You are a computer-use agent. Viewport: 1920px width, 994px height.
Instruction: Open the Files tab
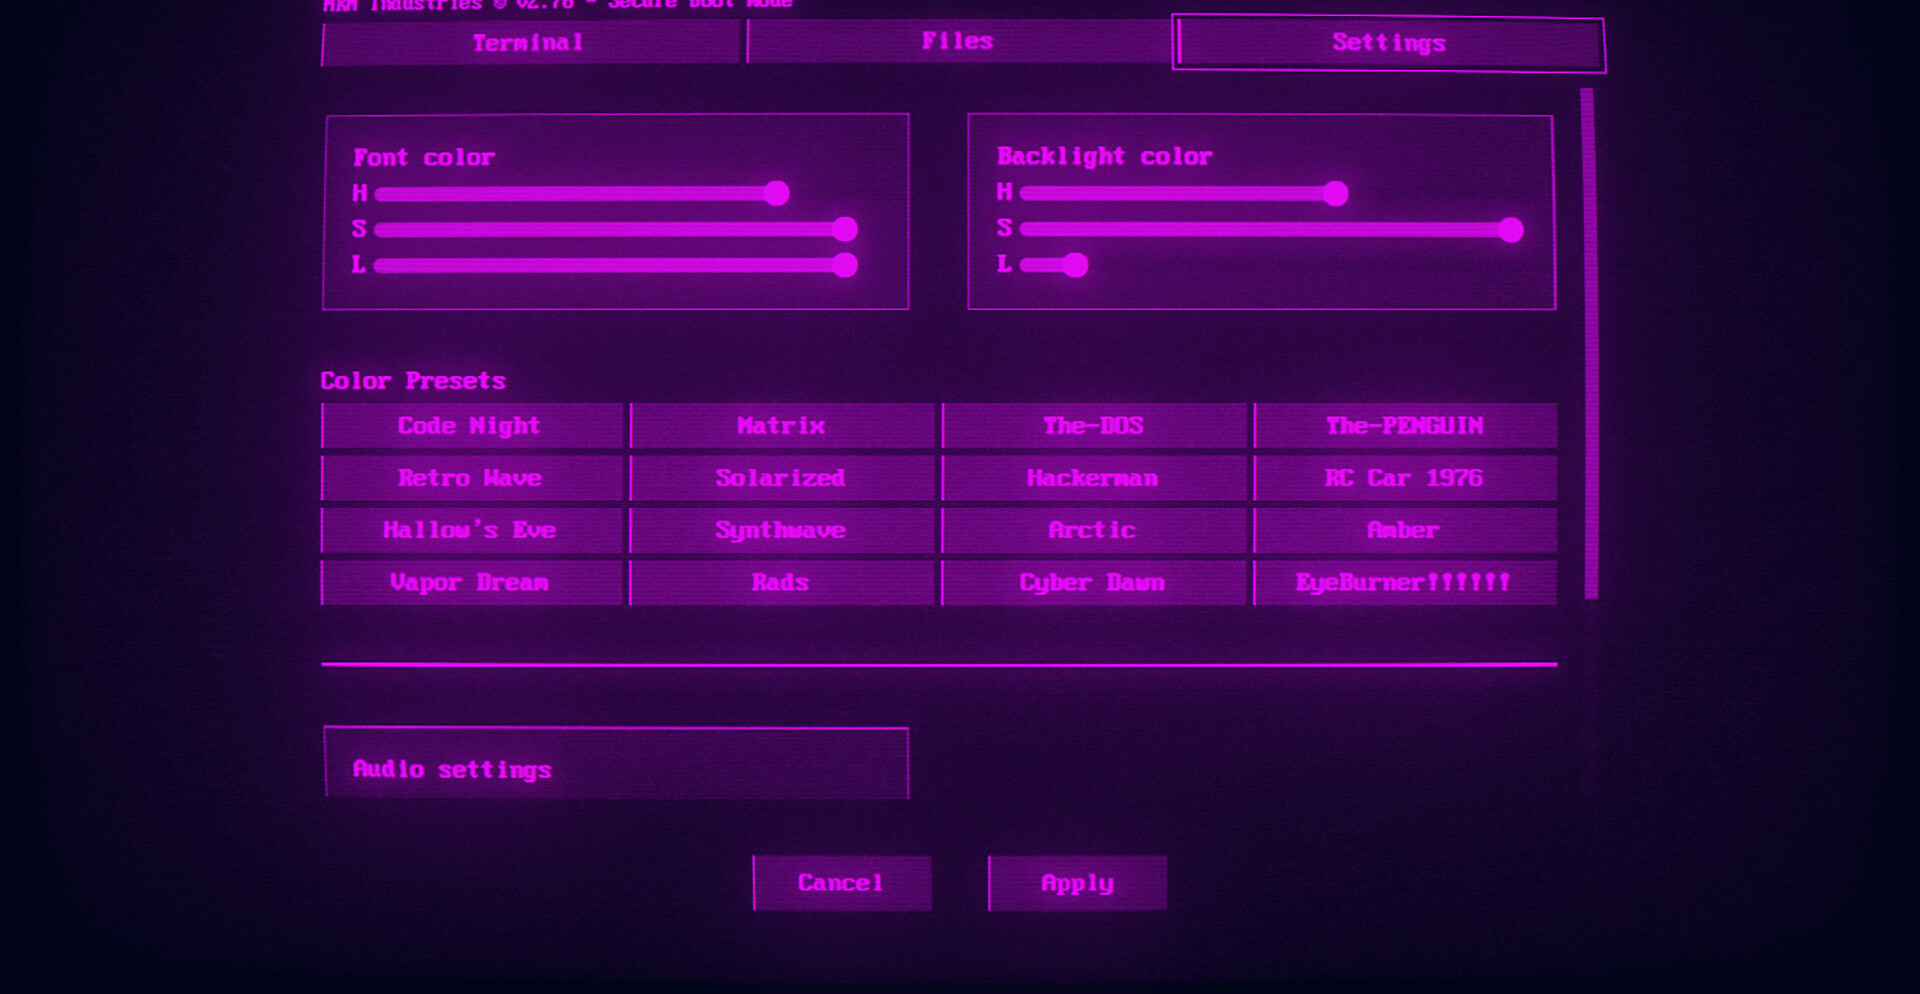tap(957, 42)
